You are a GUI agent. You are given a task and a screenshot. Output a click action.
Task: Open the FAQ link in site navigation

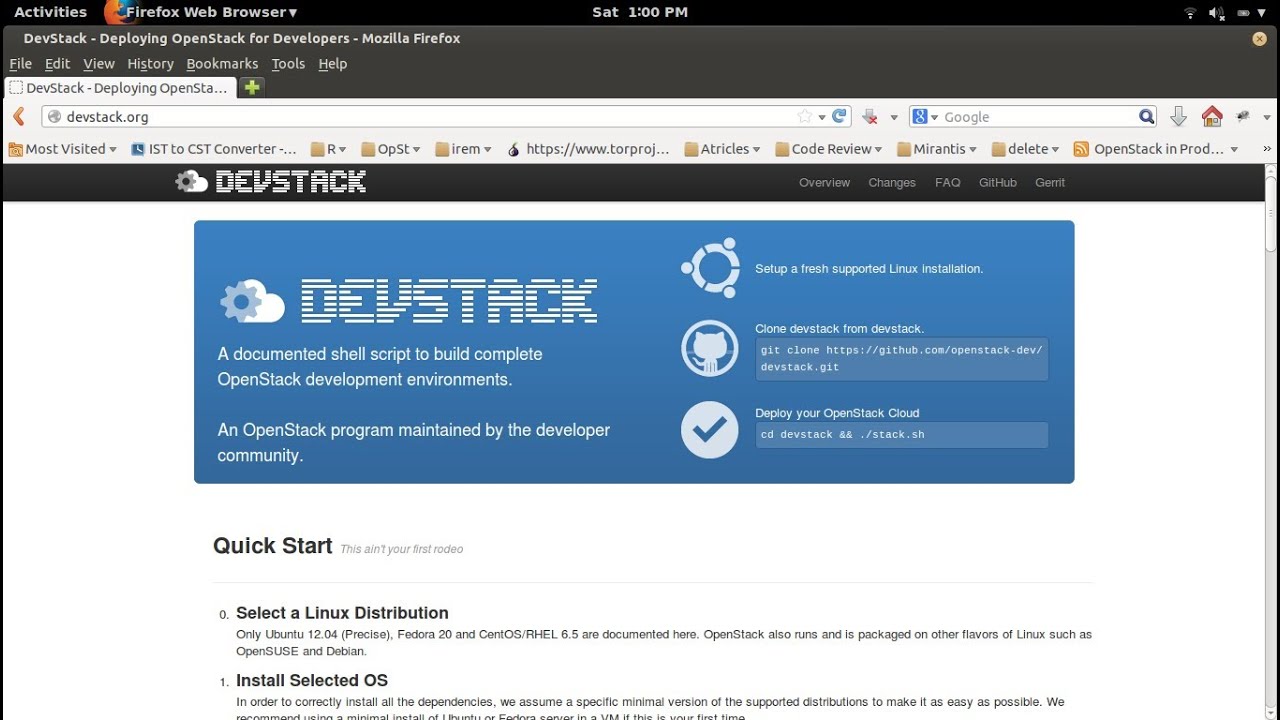[x=947, y=182]
